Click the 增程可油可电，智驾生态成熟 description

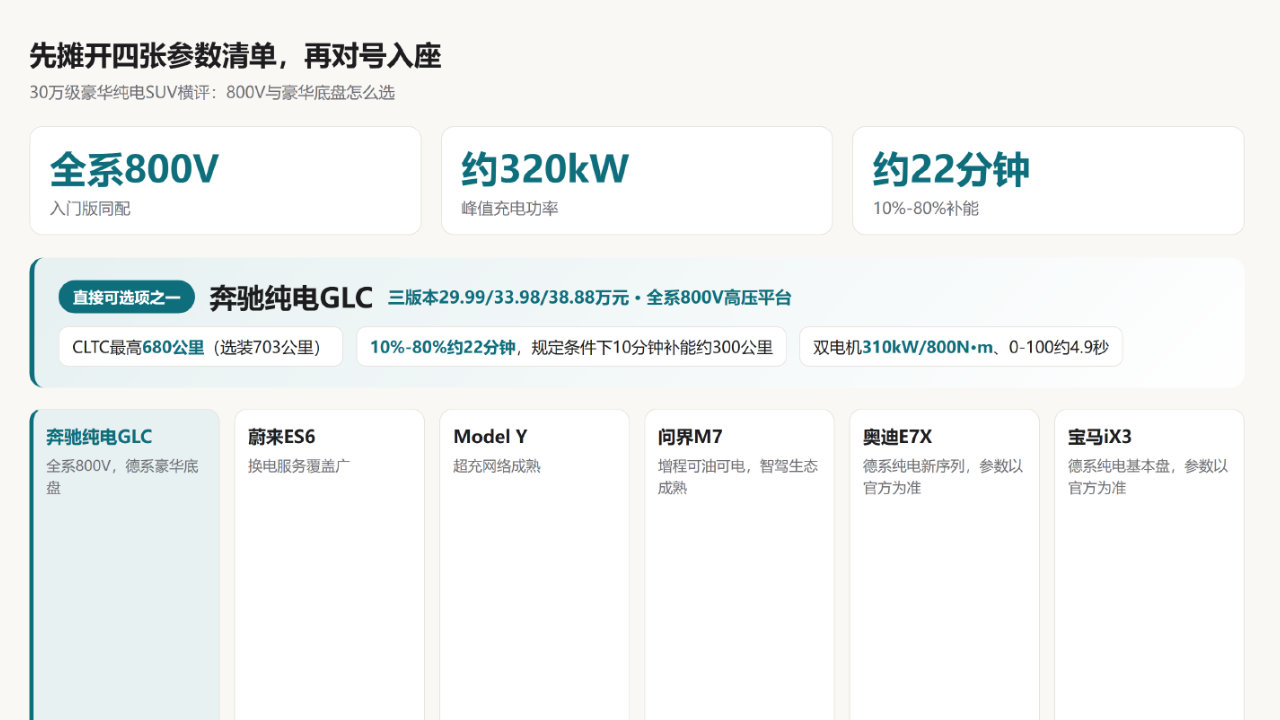point(738,477)
